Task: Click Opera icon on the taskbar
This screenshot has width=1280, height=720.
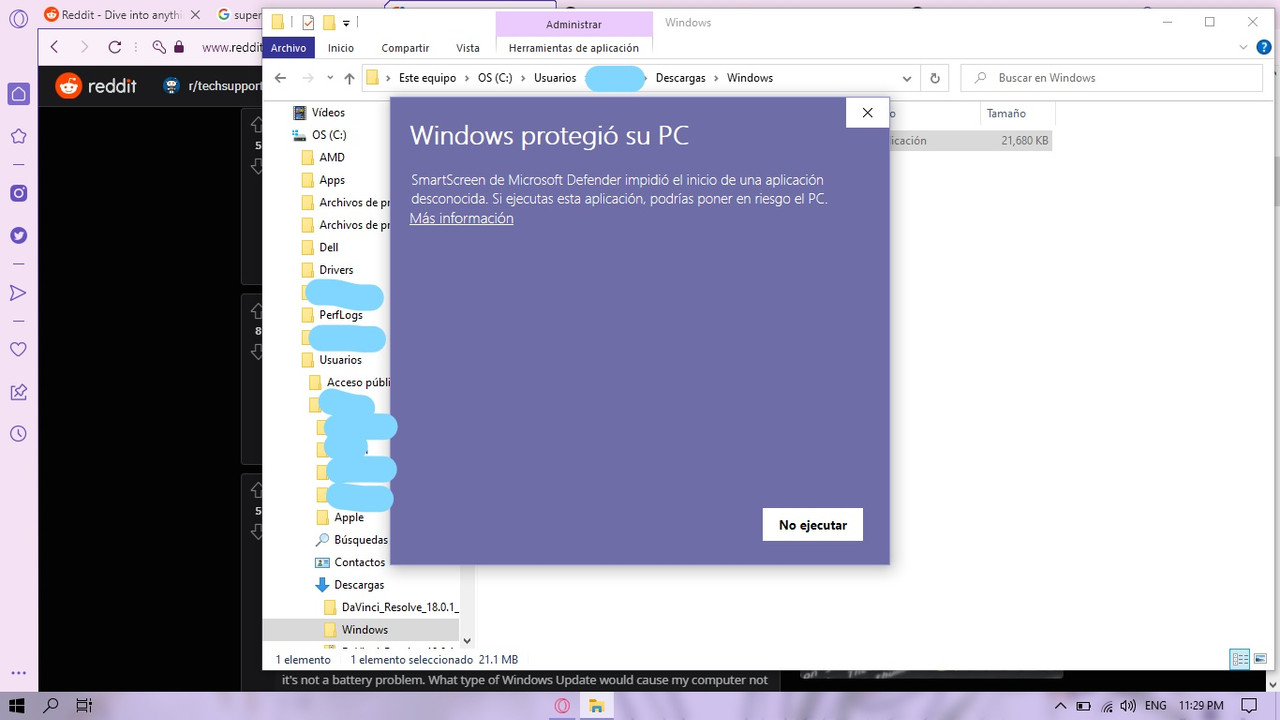Action: 563,705
